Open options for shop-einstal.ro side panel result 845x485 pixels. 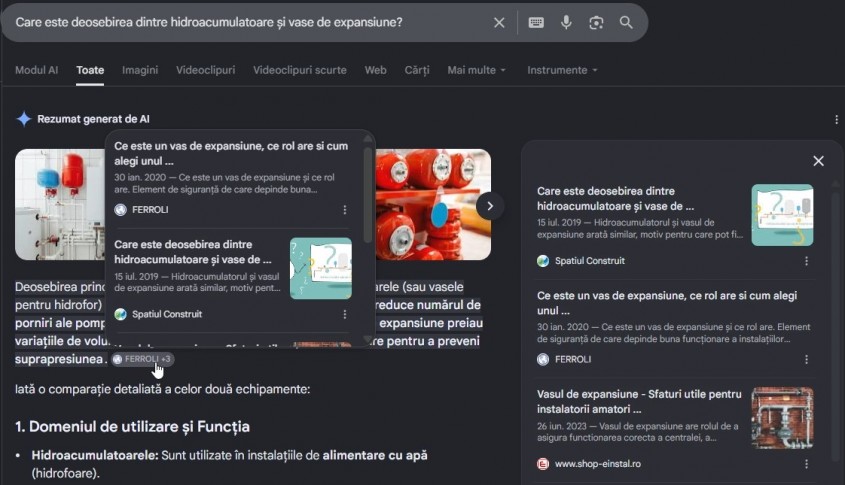point(806,464)
